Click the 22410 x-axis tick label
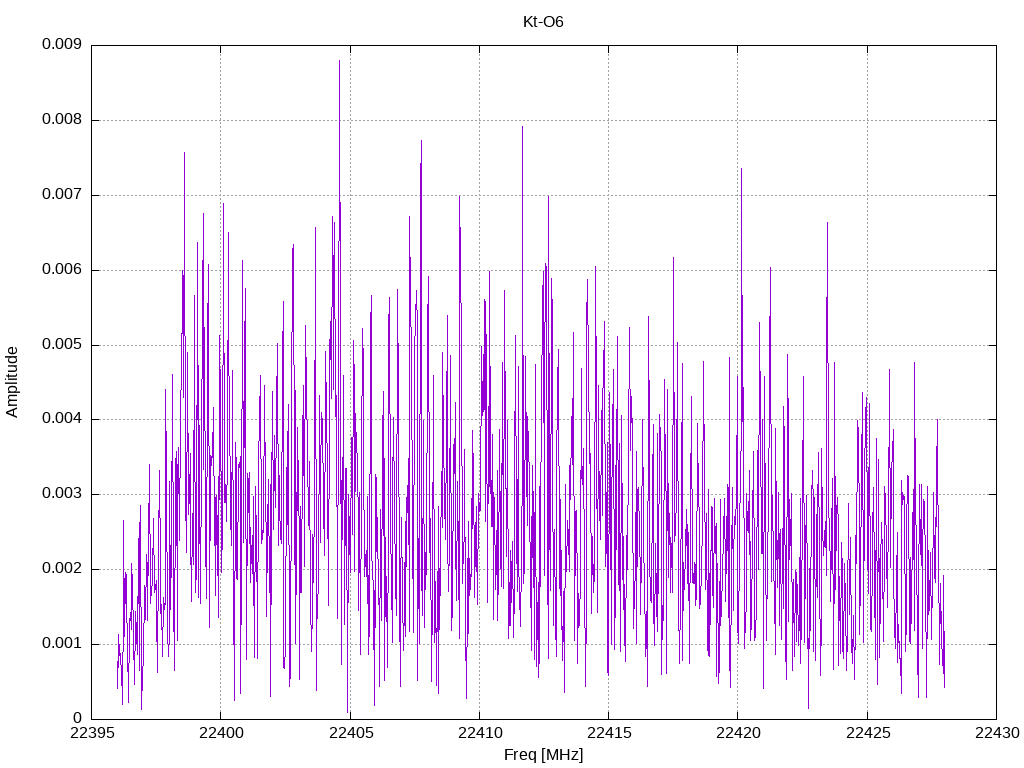The image size is (1024, 768). point(479,733)
